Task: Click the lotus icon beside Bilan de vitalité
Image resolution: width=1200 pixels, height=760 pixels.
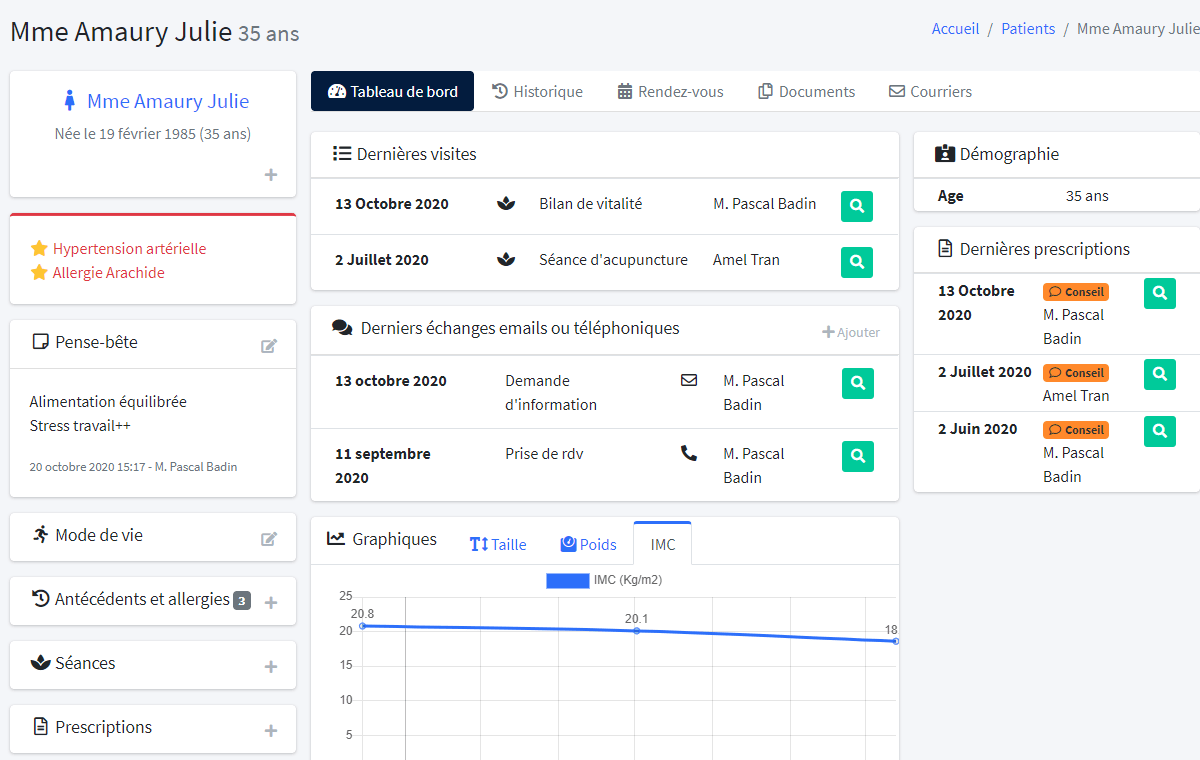Action: 506,204
